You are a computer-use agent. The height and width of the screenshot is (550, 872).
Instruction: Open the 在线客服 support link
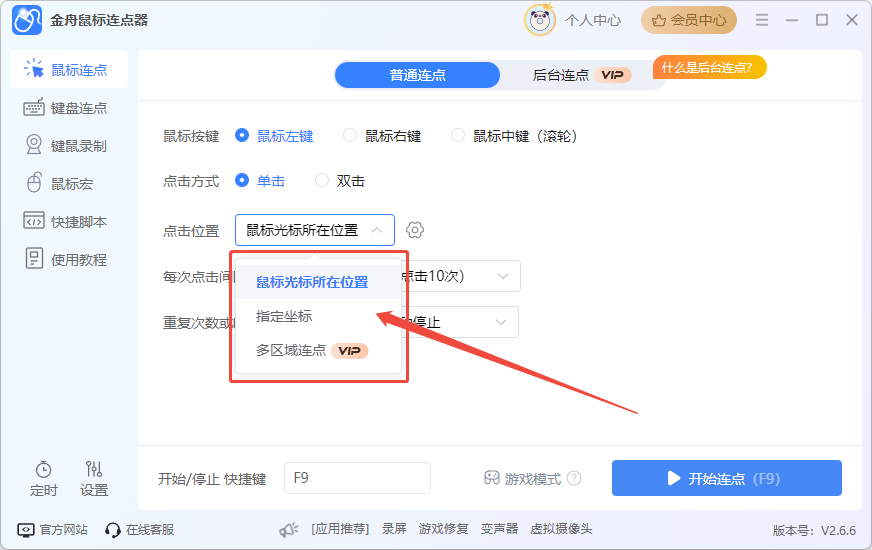point(150,529)
